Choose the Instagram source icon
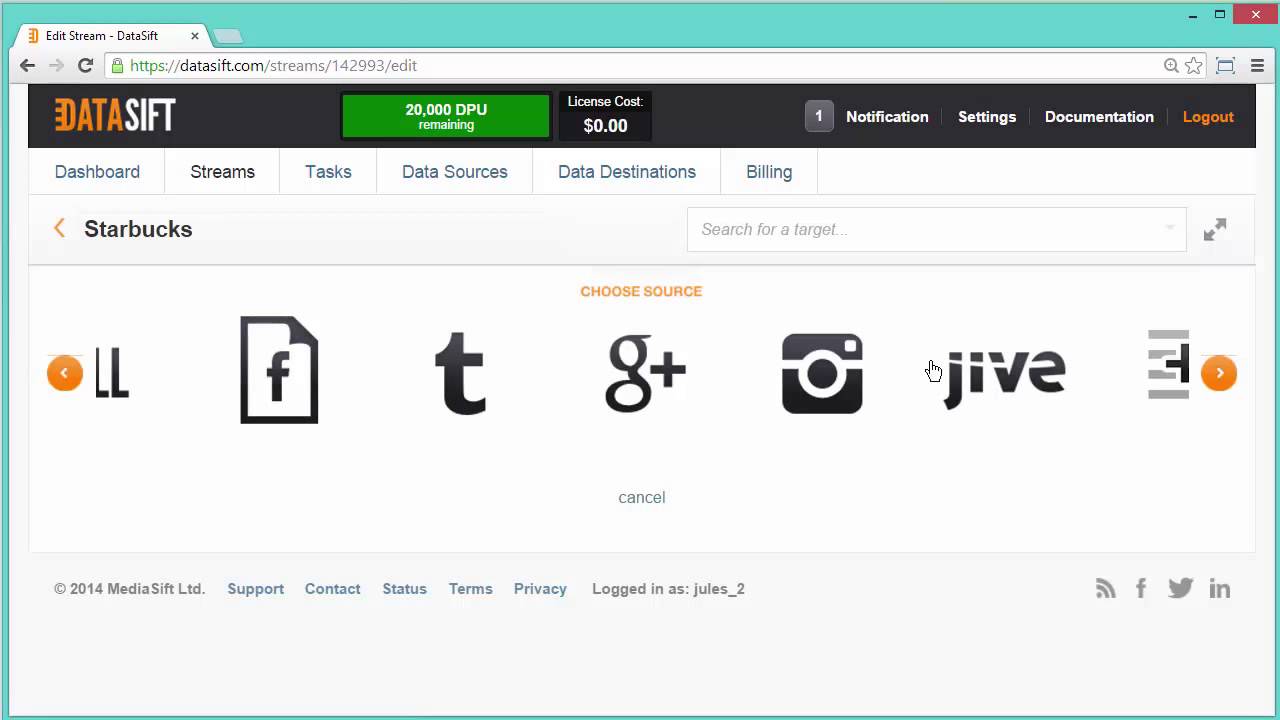This screenshot has height=720, width=1280. pos(822,373)
